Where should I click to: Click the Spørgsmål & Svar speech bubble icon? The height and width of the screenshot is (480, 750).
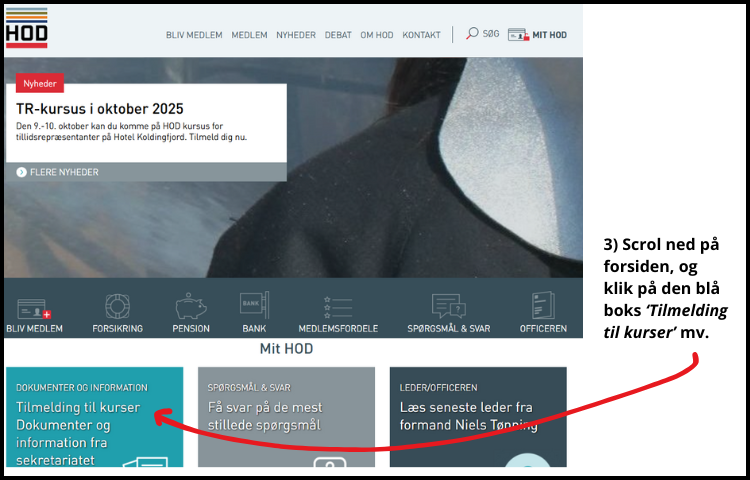[x=449, y=306]
